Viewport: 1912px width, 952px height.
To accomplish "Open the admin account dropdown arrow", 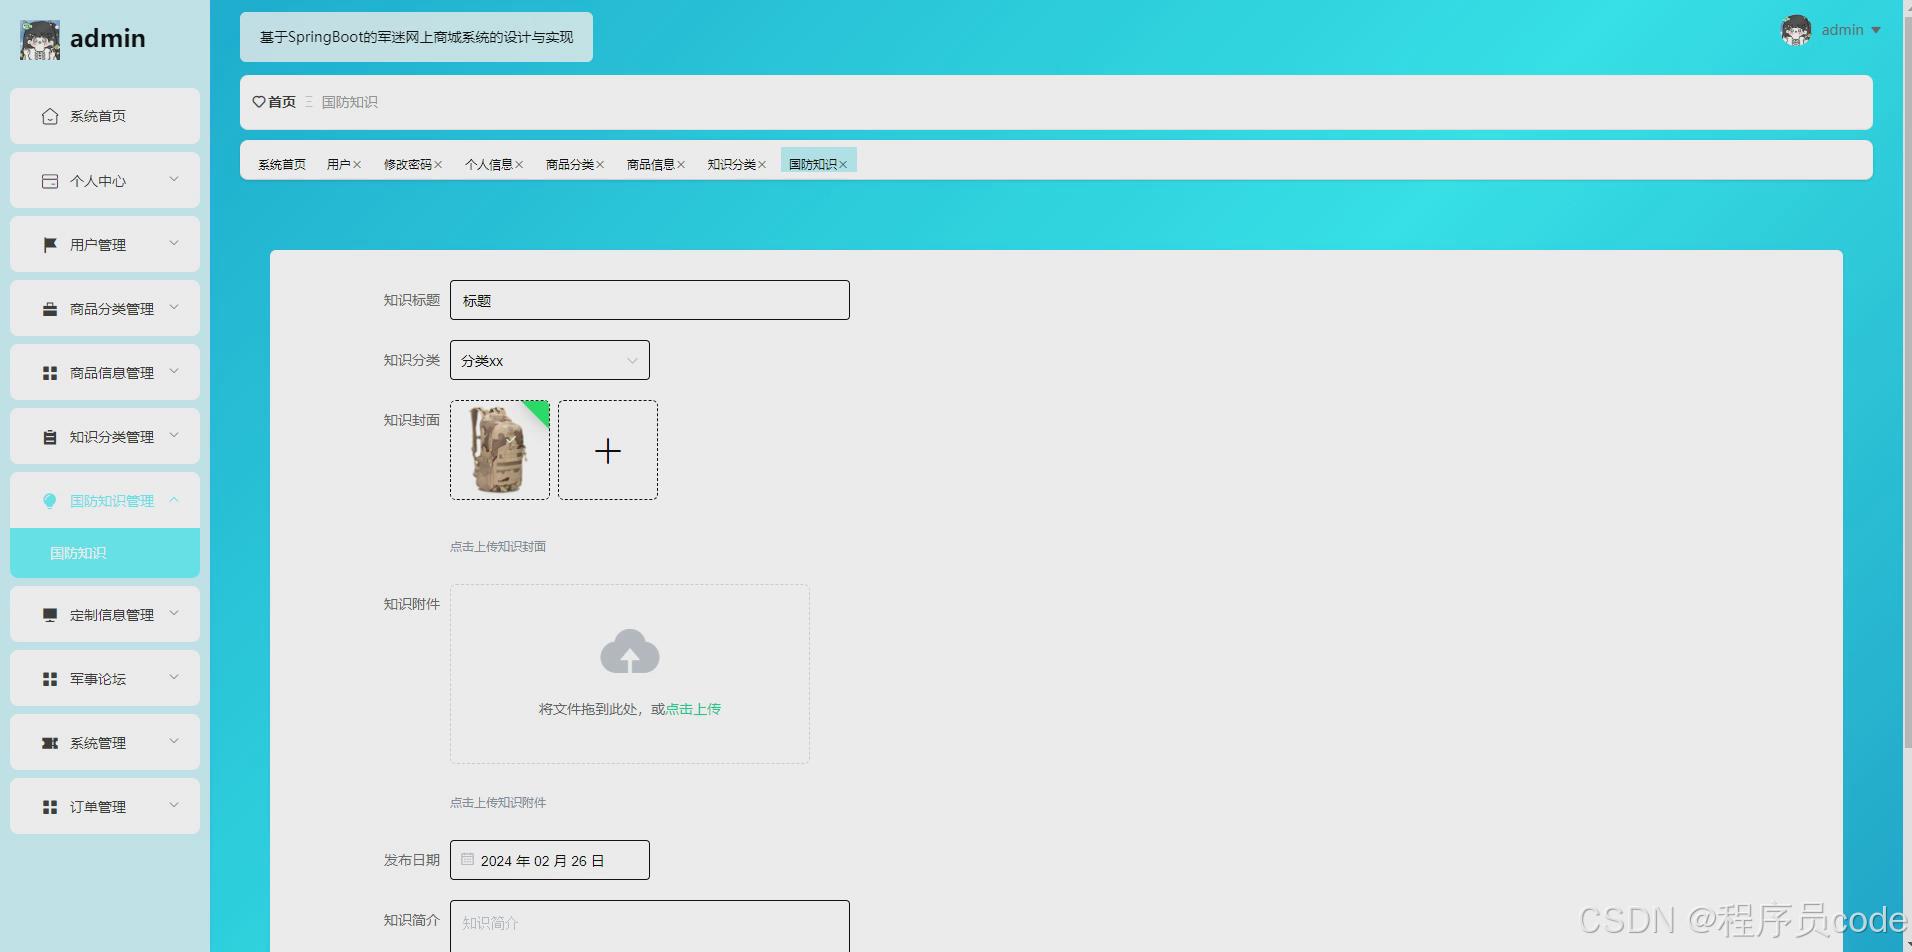I will pyautogui.click(x=1876, y=30).
